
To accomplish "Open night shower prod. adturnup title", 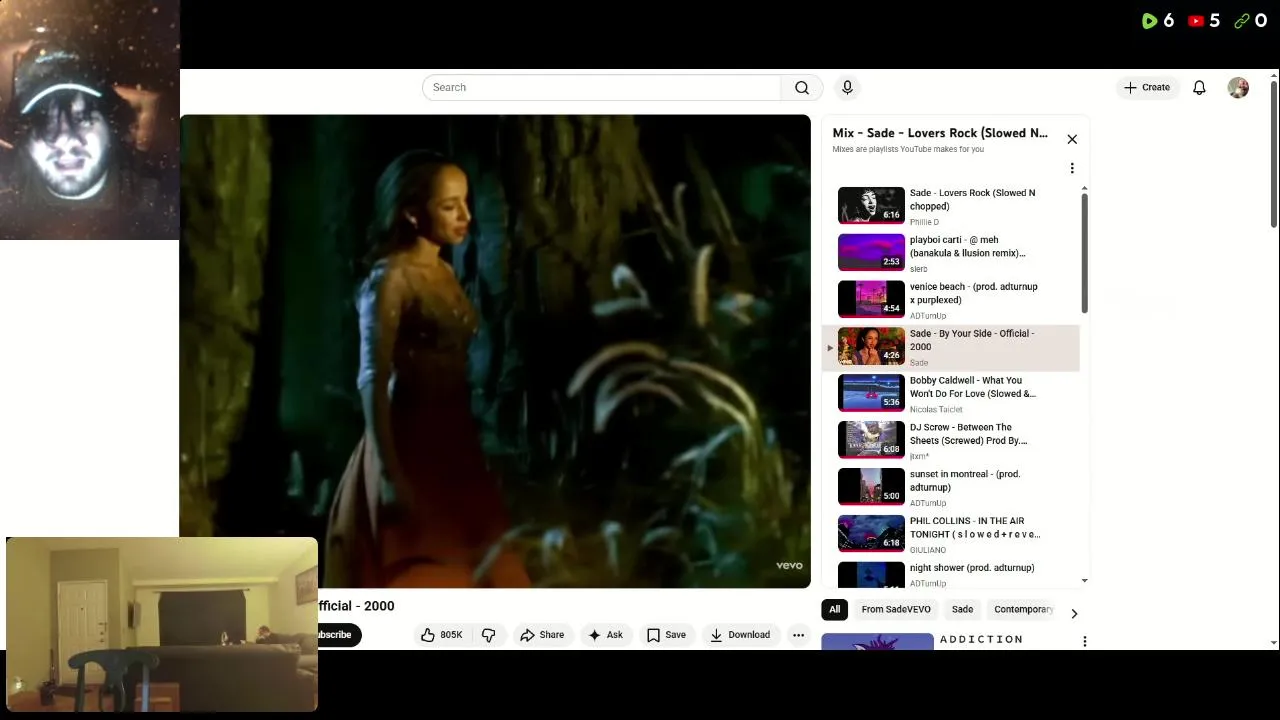I will point(972,568).
